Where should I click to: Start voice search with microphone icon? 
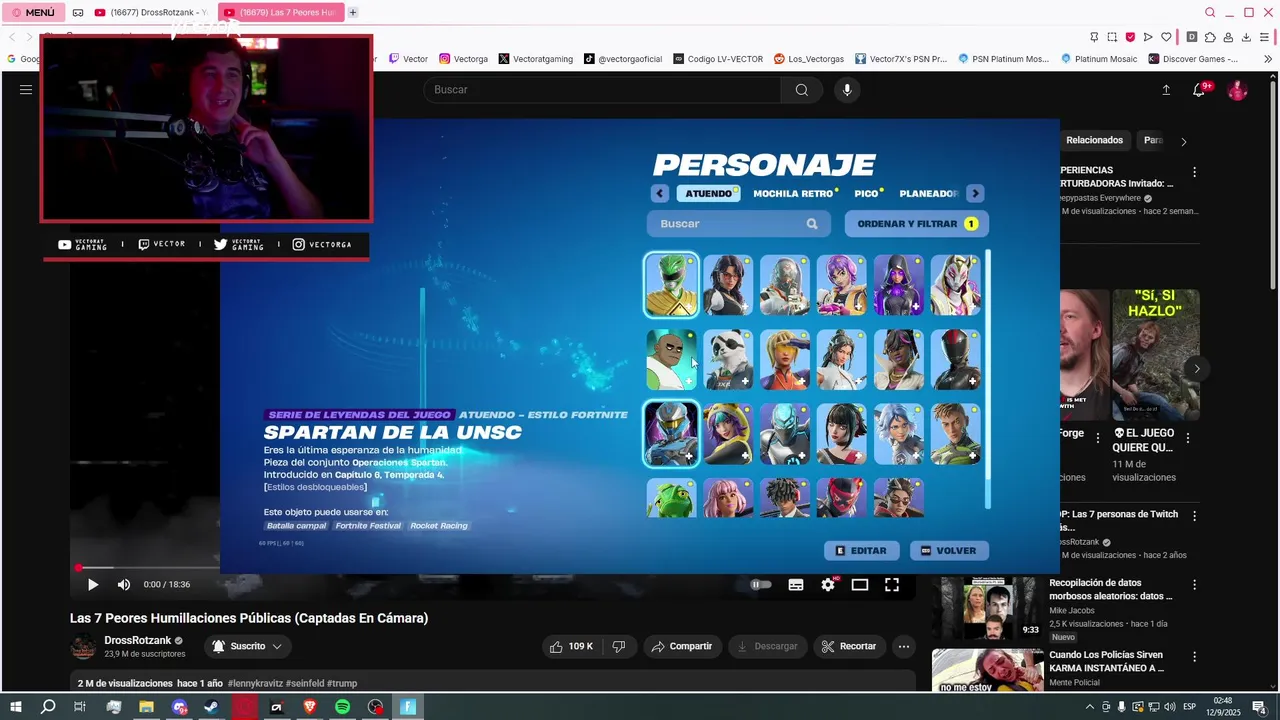(x=847, y=90)
